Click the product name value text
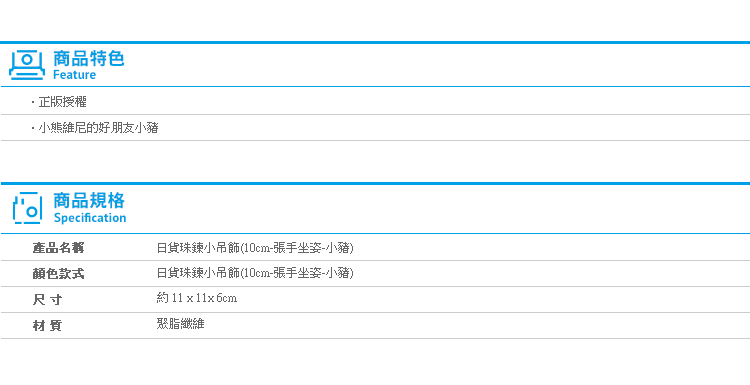The height and width of the screenshot is (385, 750). point(255,248)
